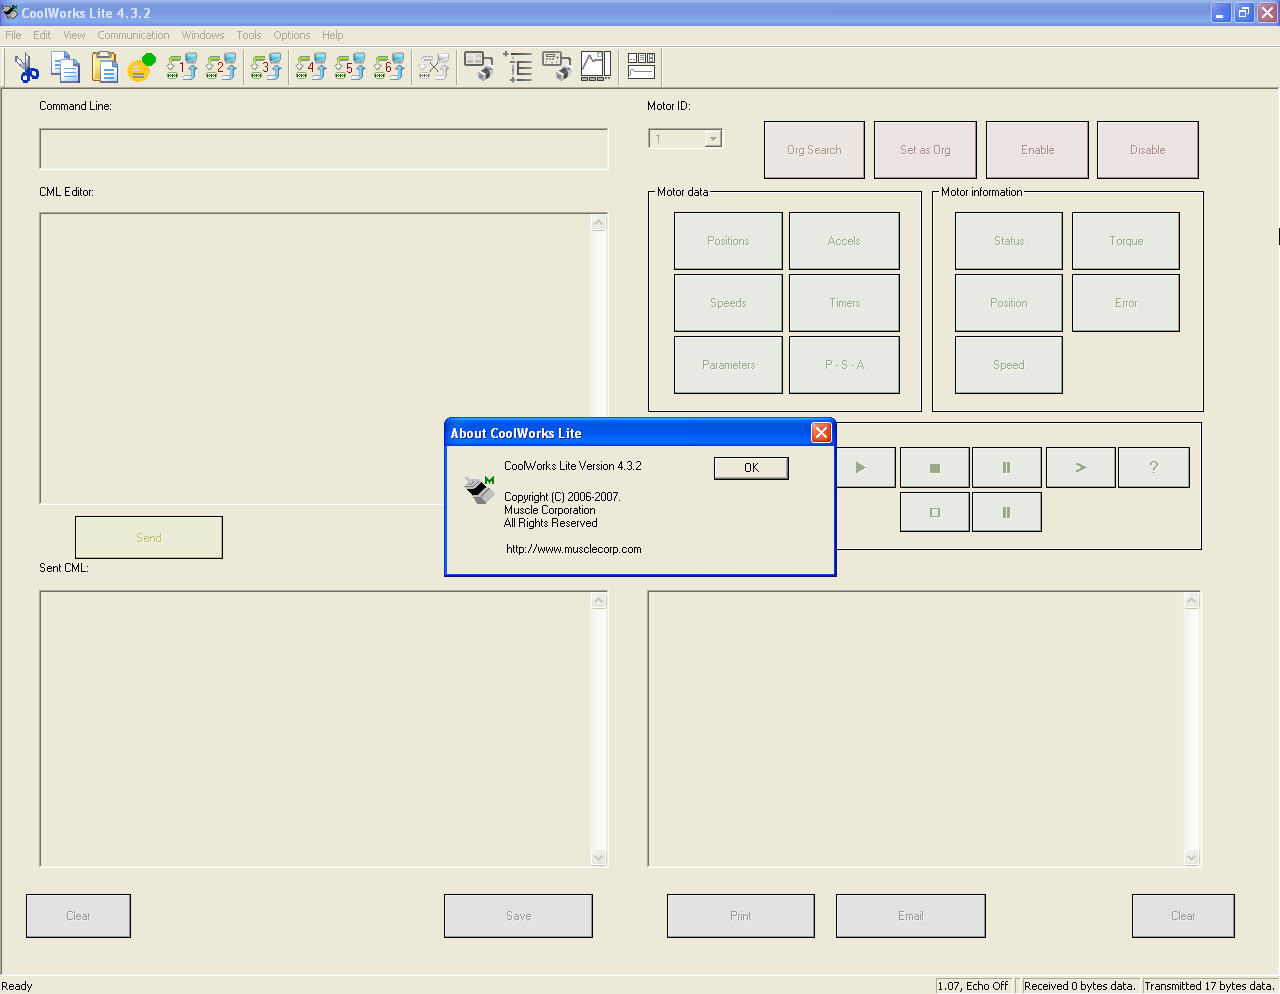1280x994 pixels.
Task: Click the hollow square button
Action: [935, 512]
